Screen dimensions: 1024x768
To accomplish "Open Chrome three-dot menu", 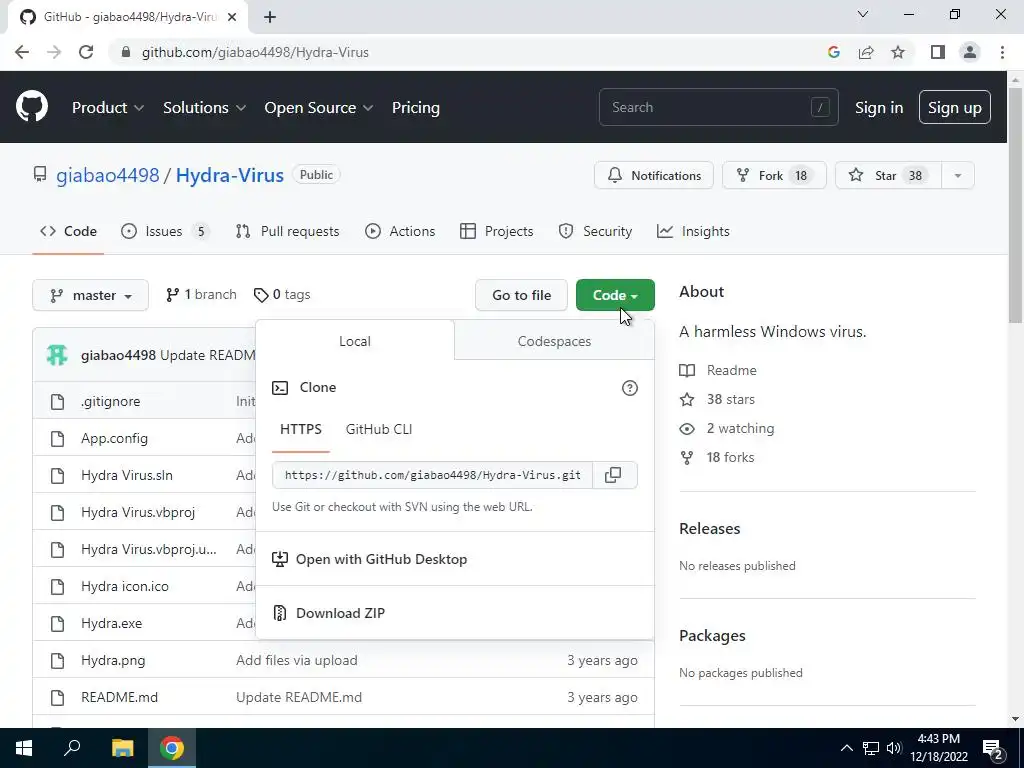I will click(1002, 52).
